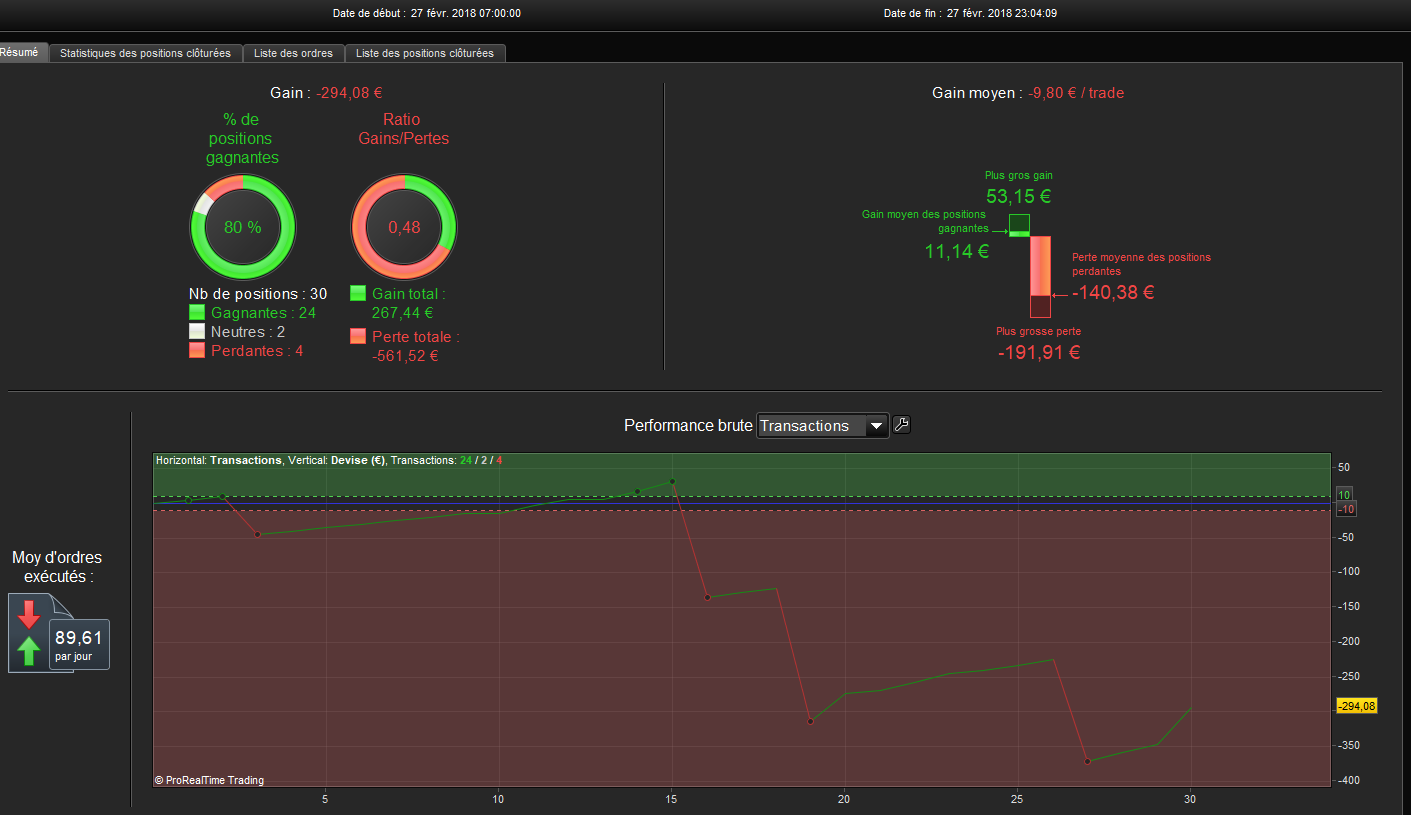Image resolution: width=1411 pixels, height=815 pixels.
Task: Click the red data point at transaction 19
Action: 810,721
